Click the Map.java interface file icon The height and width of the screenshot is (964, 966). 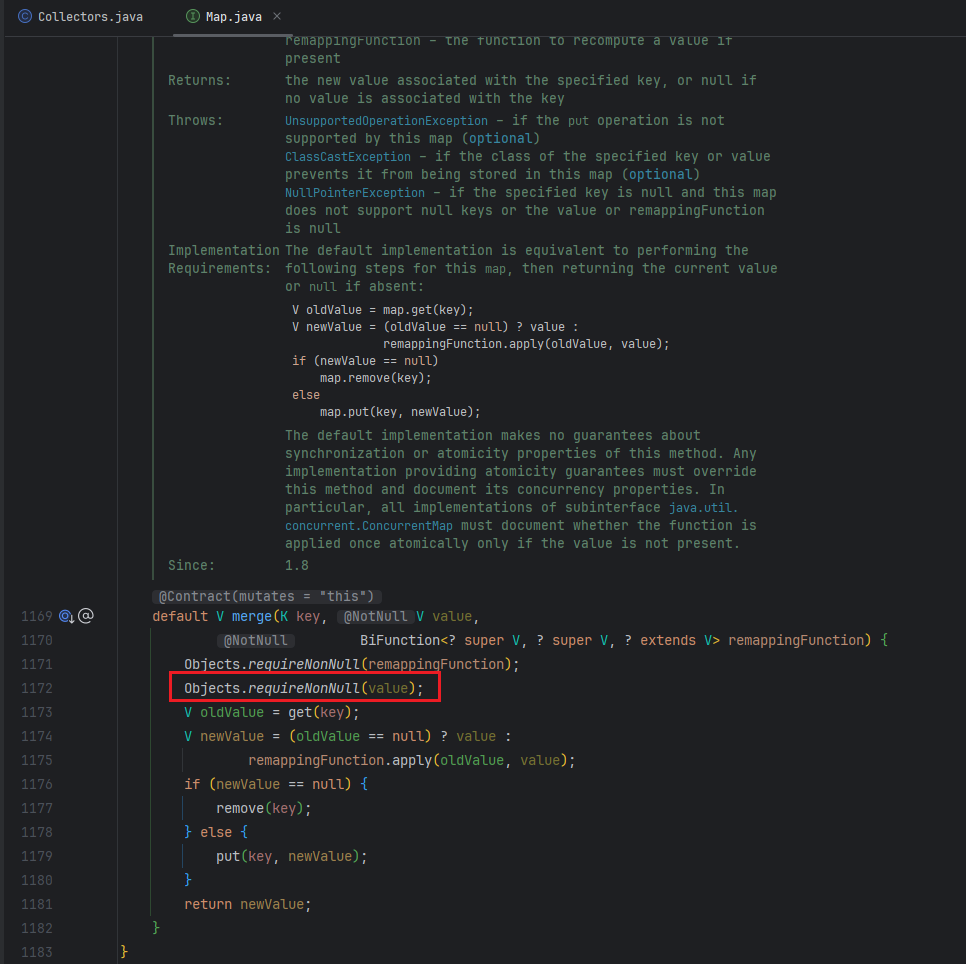(193, 17)
